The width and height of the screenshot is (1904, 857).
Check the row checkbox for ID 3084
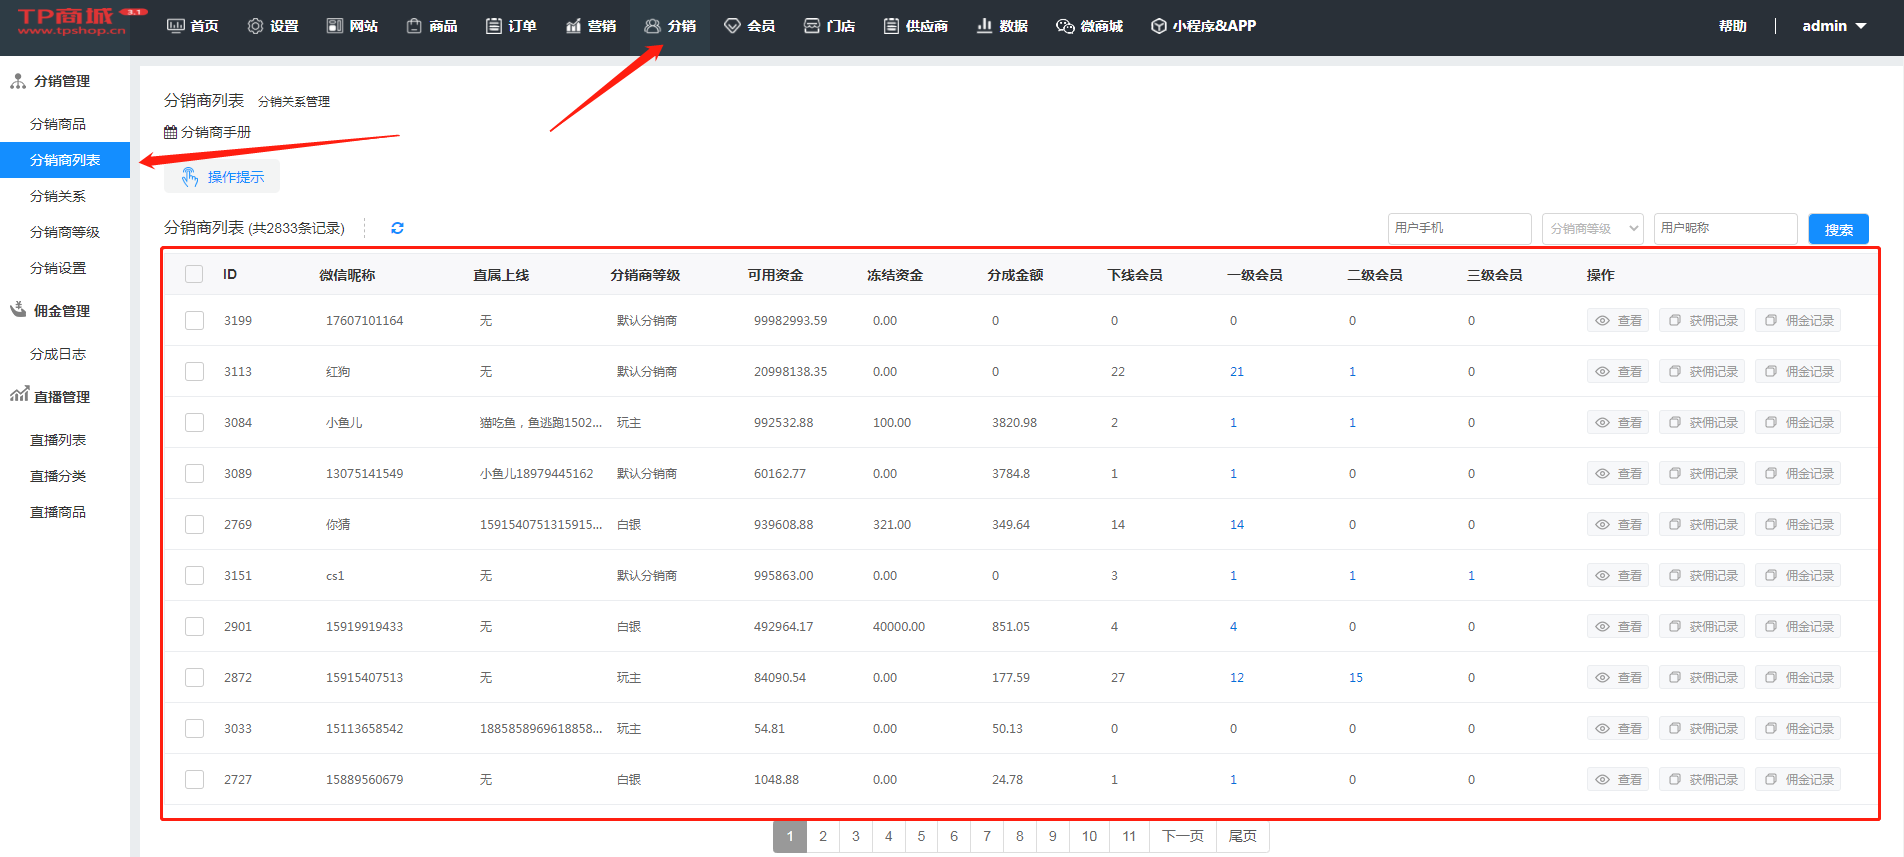194,423
